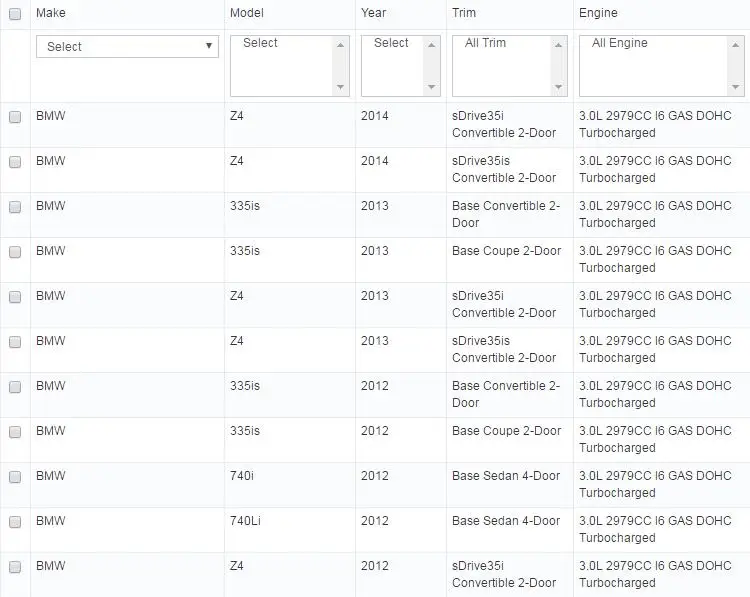
Task: Open the Make Select dropdown
Action: tap(127, 46)
